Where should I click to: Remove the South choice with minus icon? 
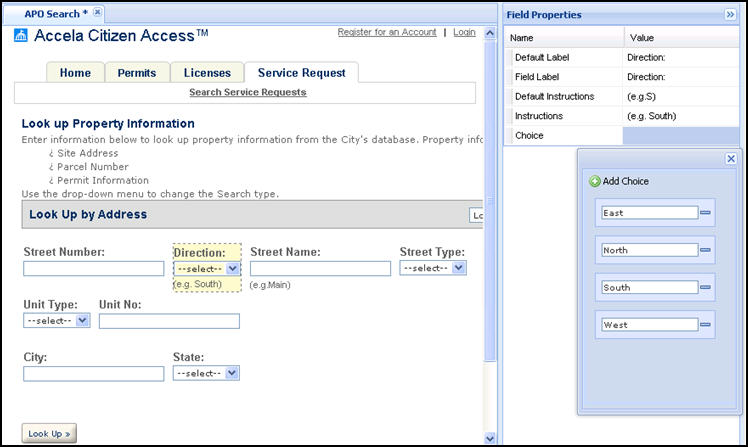tap(705, 288)
